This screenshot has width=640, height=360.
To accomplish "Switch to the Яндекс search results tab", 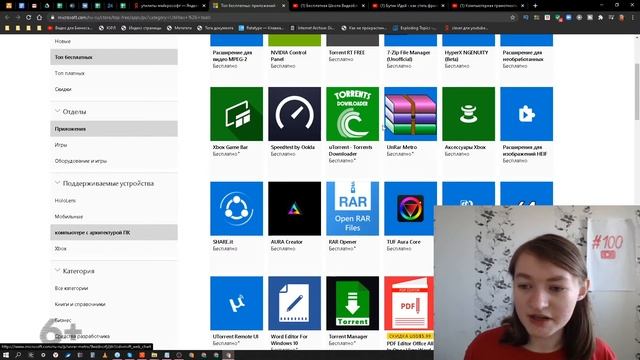I will point(169,6).
